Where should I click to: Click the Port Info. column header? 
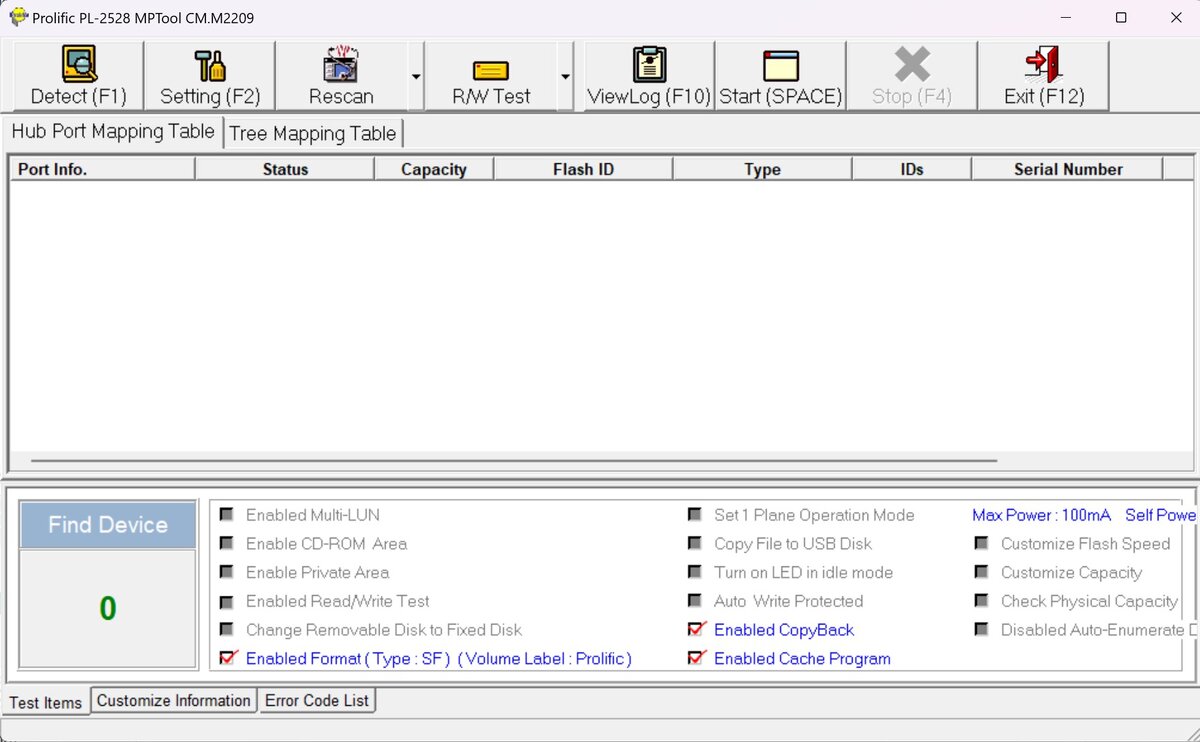point(102,169)
